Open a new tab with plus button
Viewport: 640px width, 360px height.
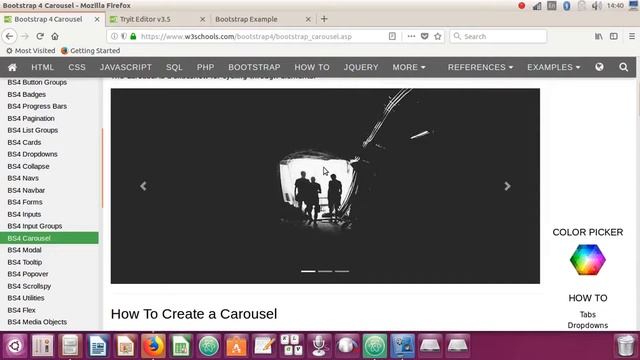[324, 19]
